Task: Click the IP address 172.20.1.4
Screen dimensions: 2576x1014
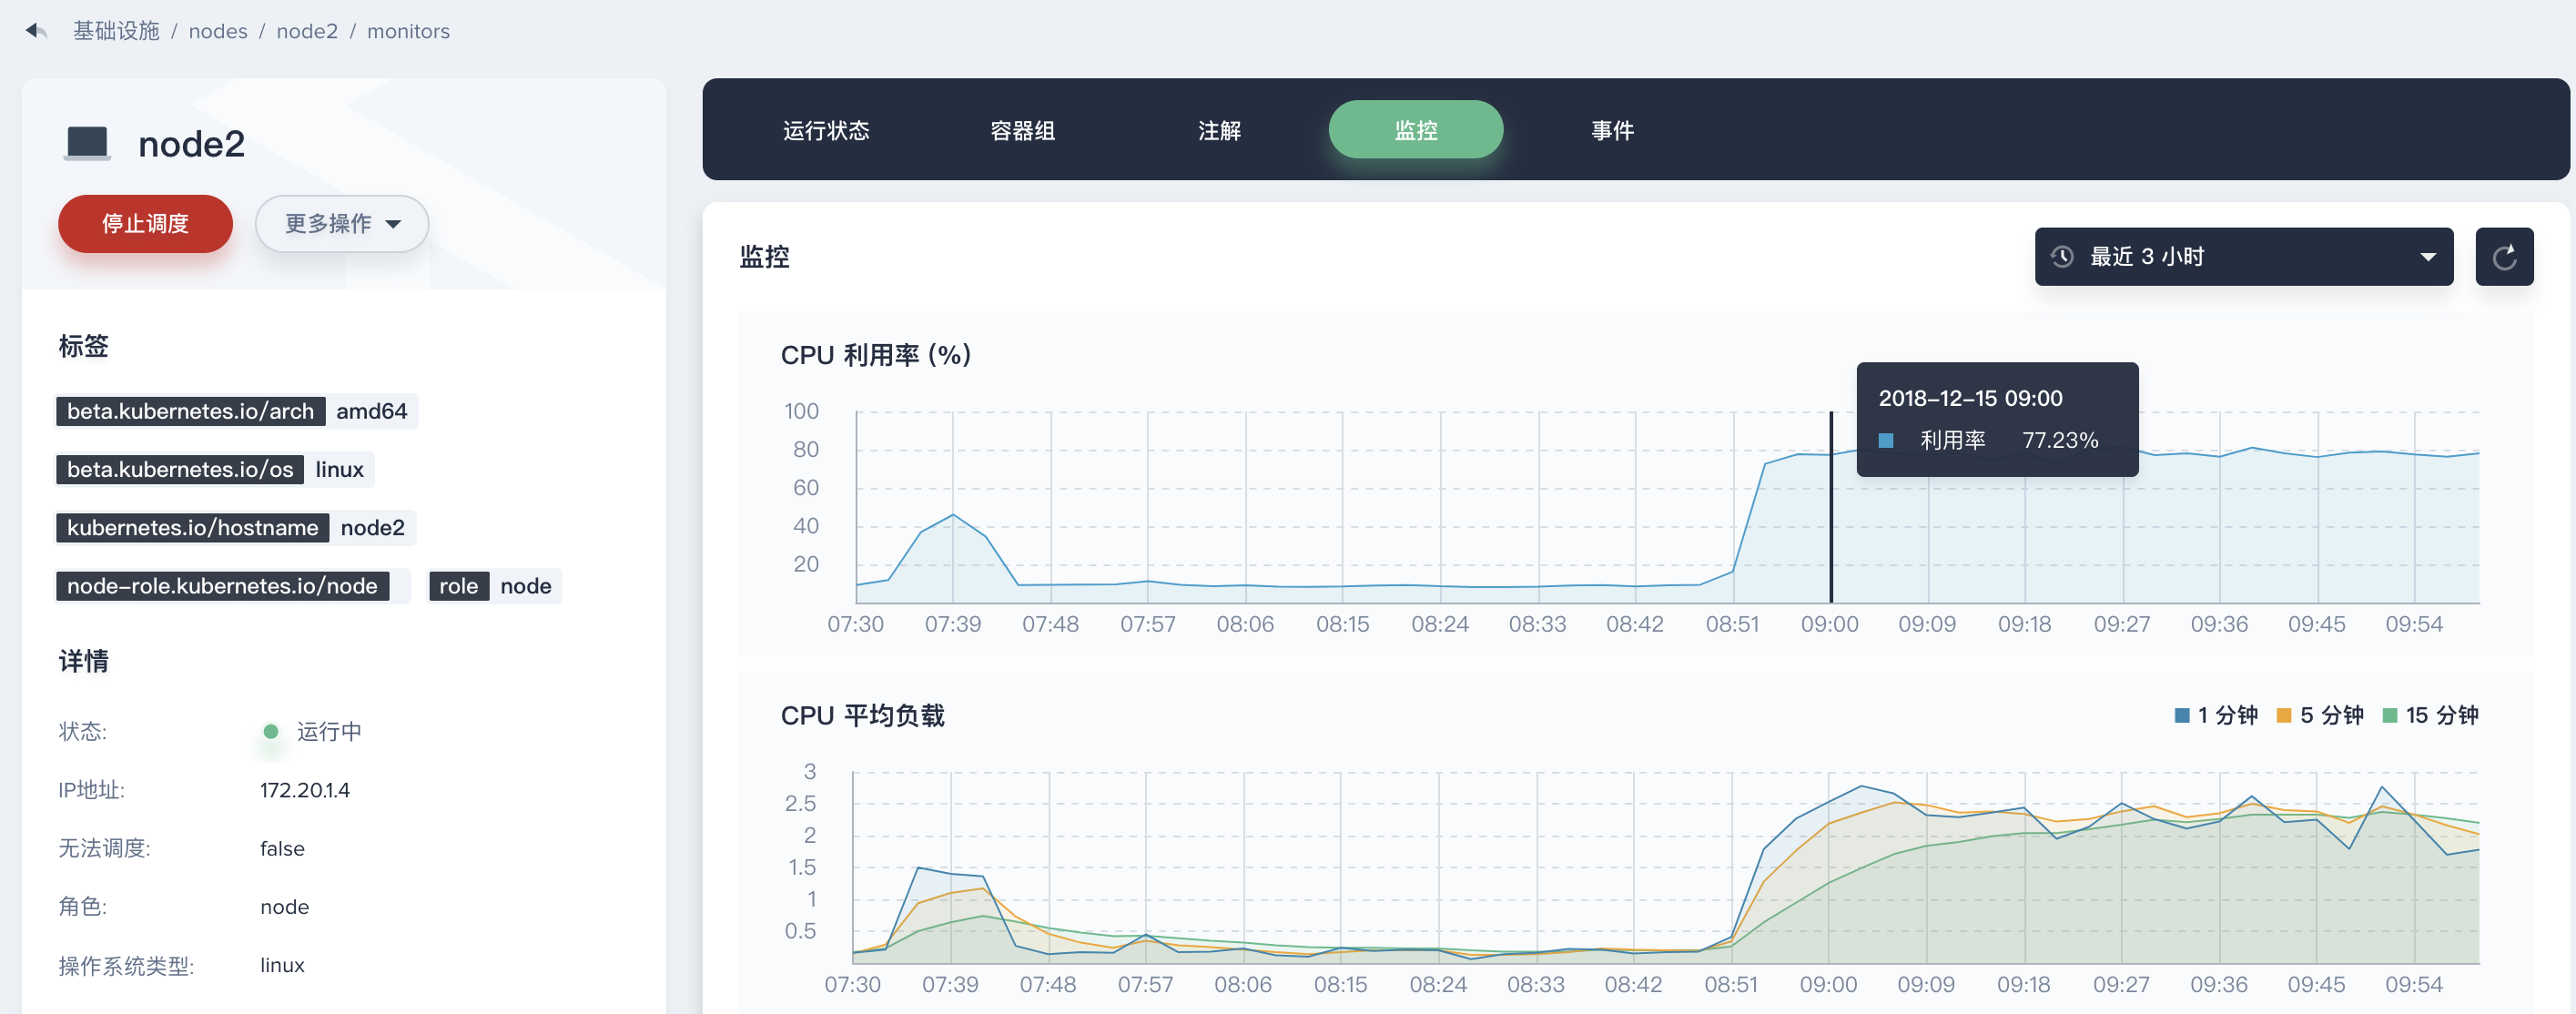Action: (x=305, y=790)
